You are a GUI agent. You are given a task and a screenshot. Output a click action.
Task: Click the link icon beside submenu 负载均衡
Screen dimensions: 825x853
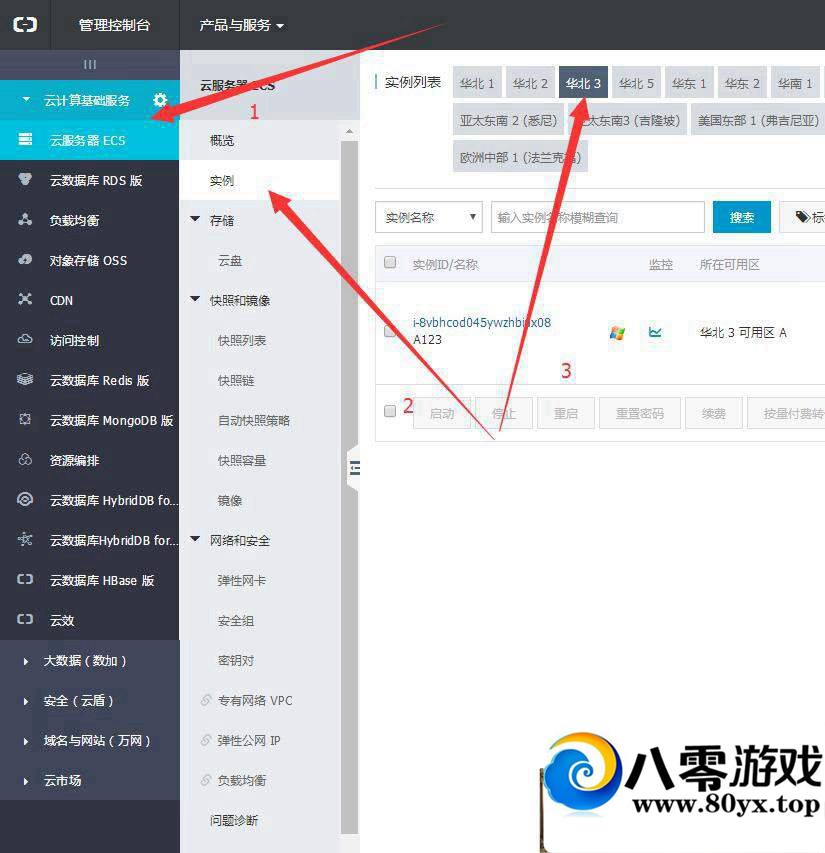pyautogui.click(x=206, y=780)
